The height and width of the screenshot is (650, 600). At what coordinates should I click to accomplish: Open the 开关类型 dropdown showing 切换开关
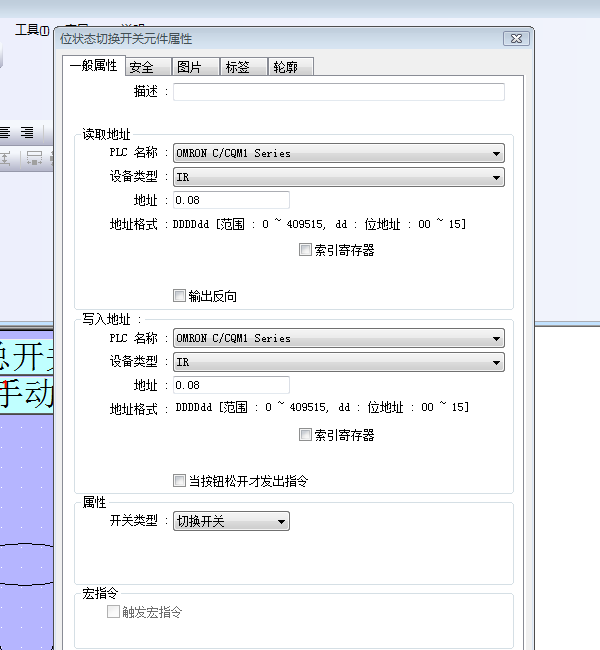[282, 521]
